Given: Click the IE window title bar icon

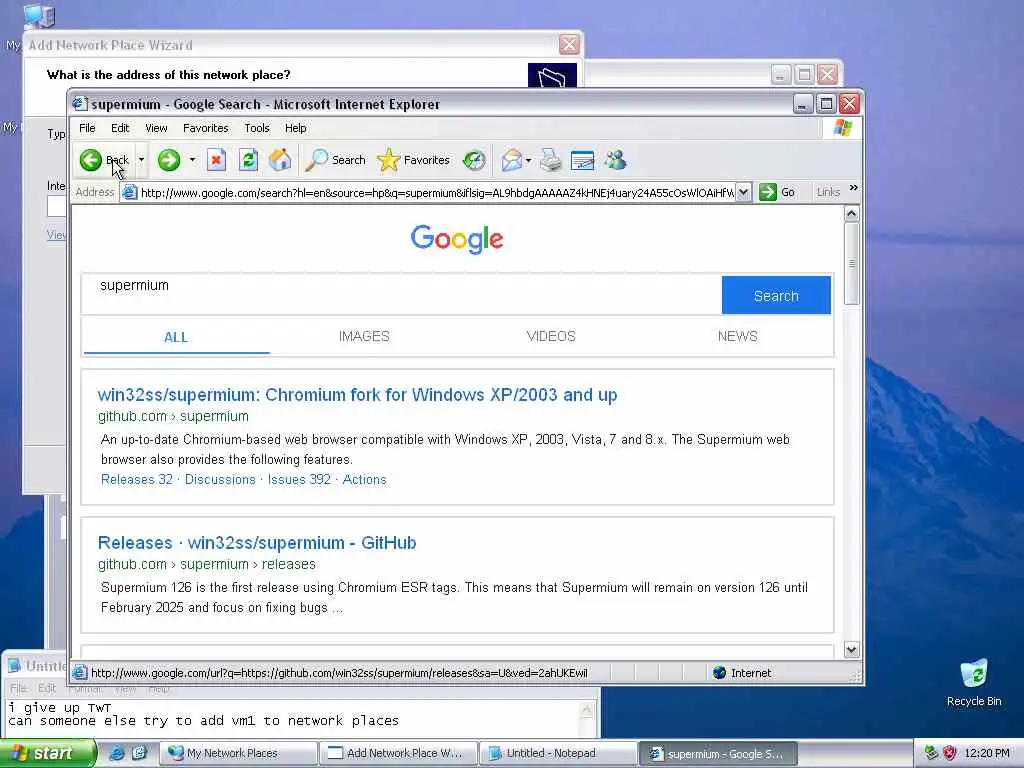Looking at the screenshot, I should pyautogui.click(x=80, y=104).
